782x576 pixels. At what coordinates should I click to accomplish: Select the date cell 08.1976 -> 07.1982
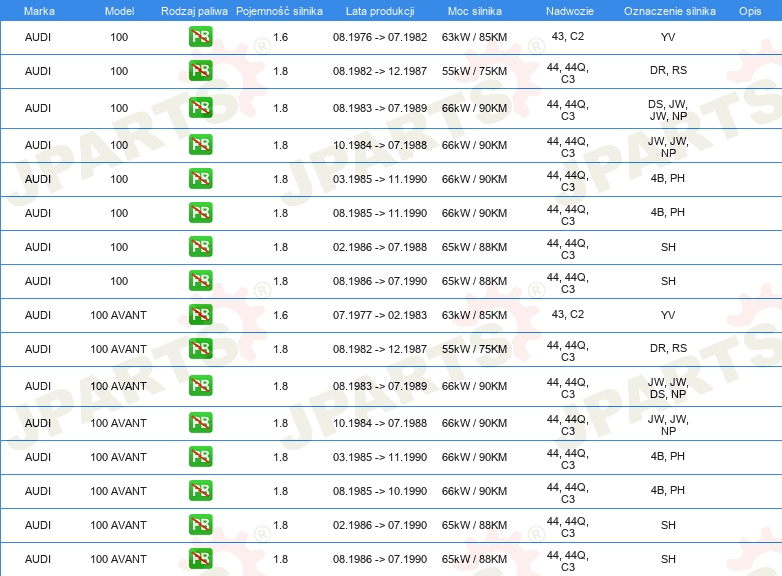tap(380, 37)
